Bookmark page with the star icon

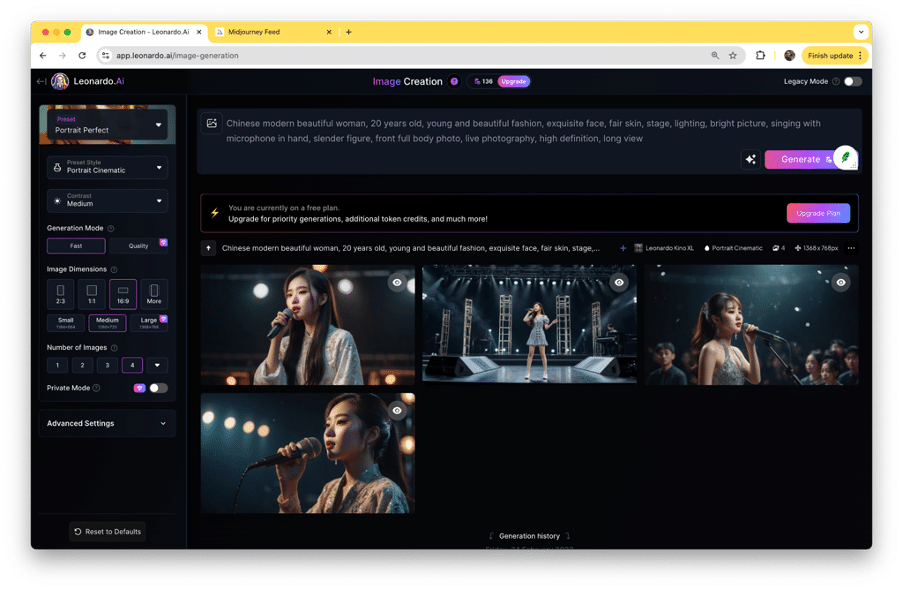733,56
